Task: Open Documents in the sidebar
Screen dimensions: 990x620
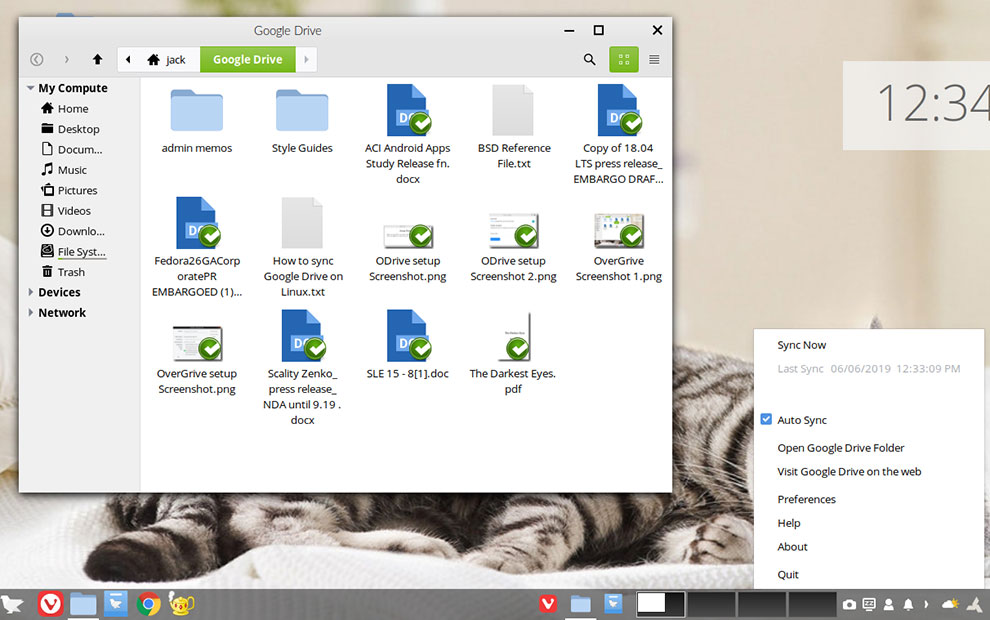Action: (x=71, y=149)
